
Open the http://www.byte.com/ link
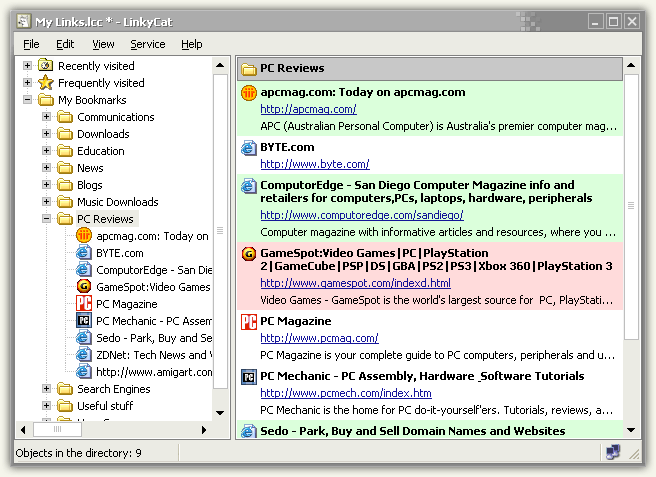coord(315,164)
